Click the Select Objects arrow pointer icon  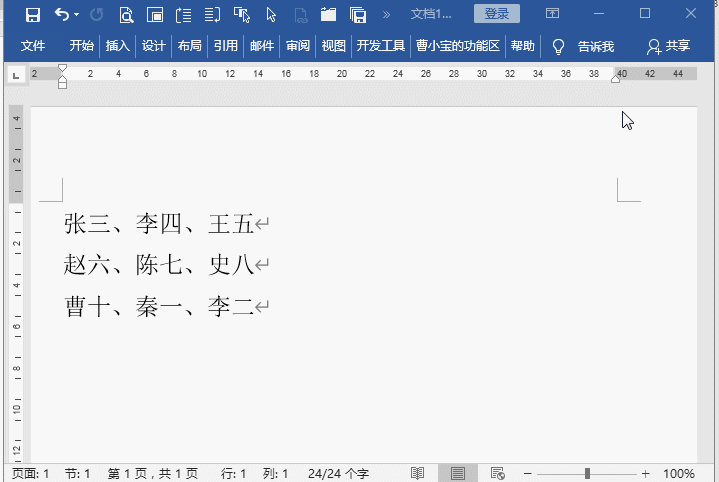tap(271, 15)
